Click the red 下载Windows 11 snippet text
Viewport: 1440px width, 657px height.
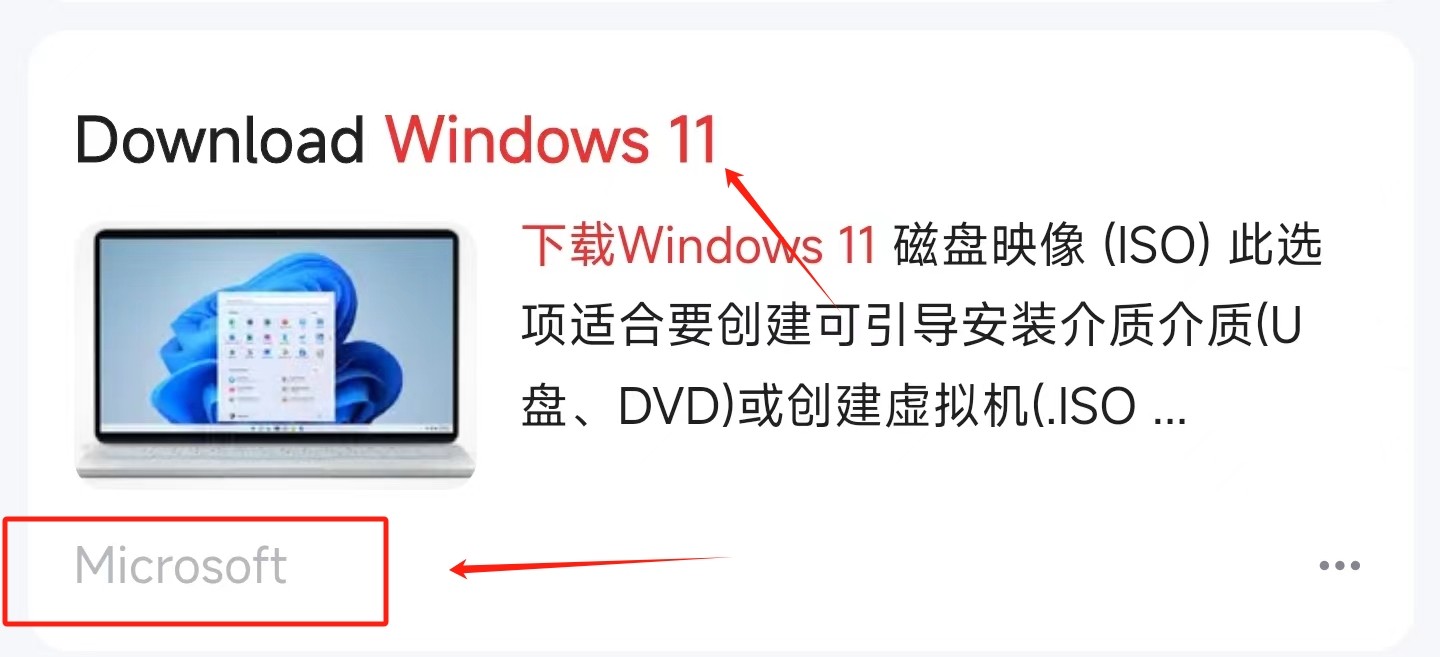tap(700, 246)
